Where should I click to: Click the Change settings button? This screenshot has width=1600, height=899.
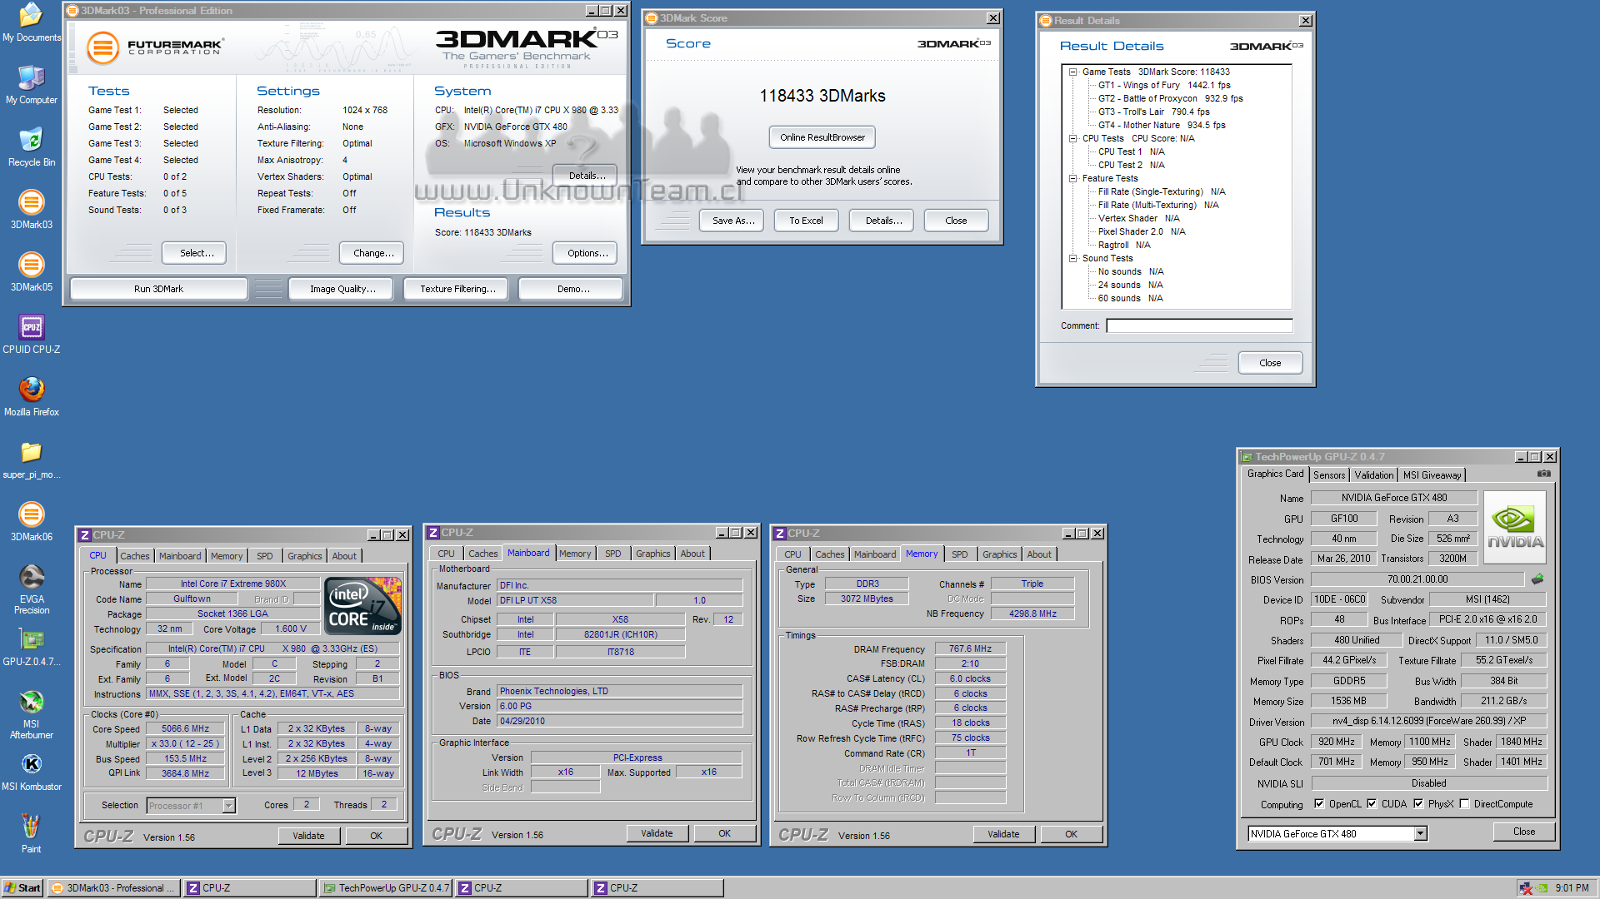tap(372, 253)
